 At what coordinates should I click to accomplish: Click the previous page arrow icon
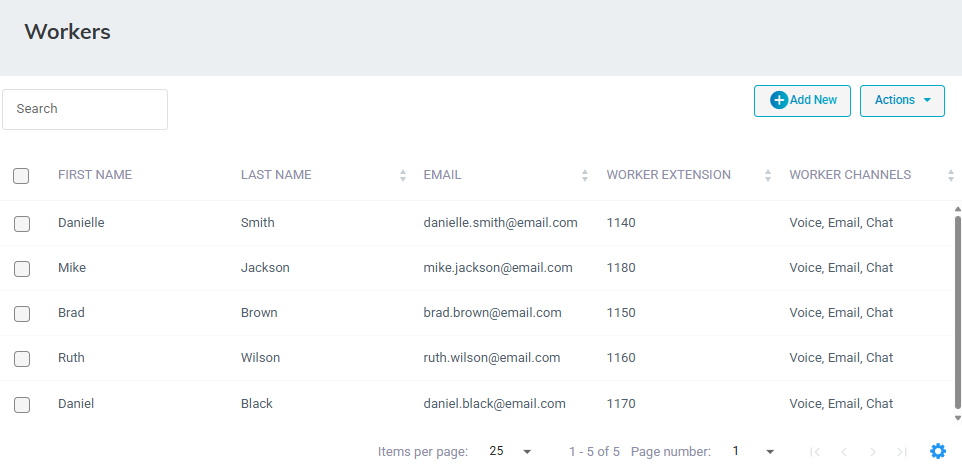tap(844, 452)
